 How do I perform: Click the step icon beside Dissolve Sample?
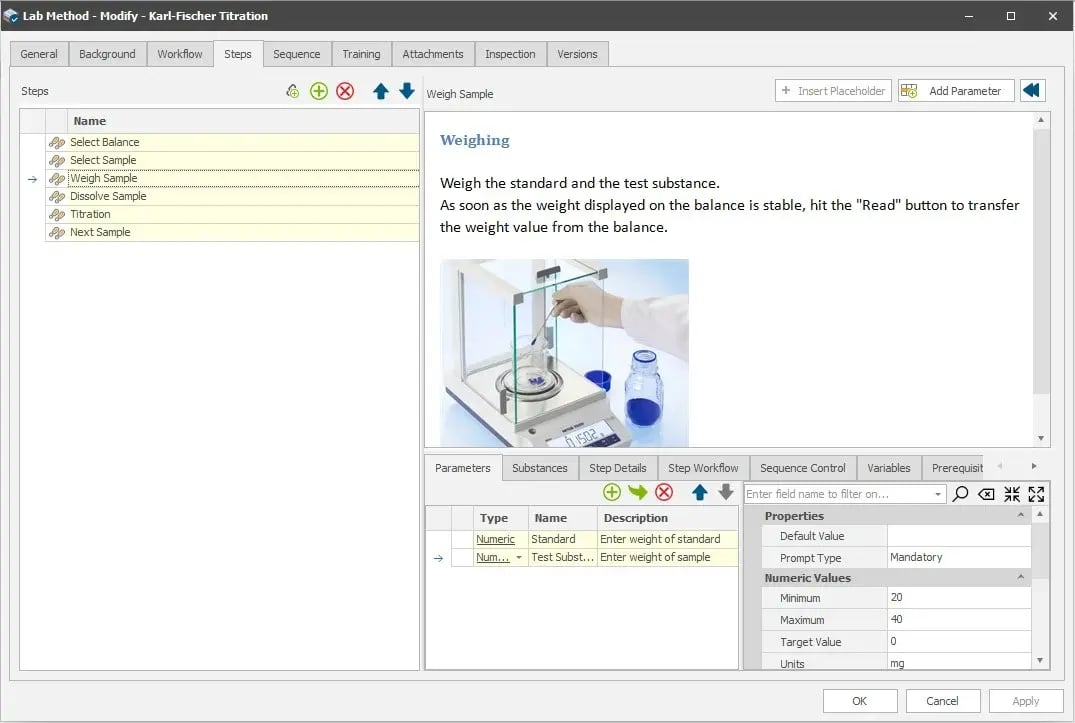[x=57, y=197]
